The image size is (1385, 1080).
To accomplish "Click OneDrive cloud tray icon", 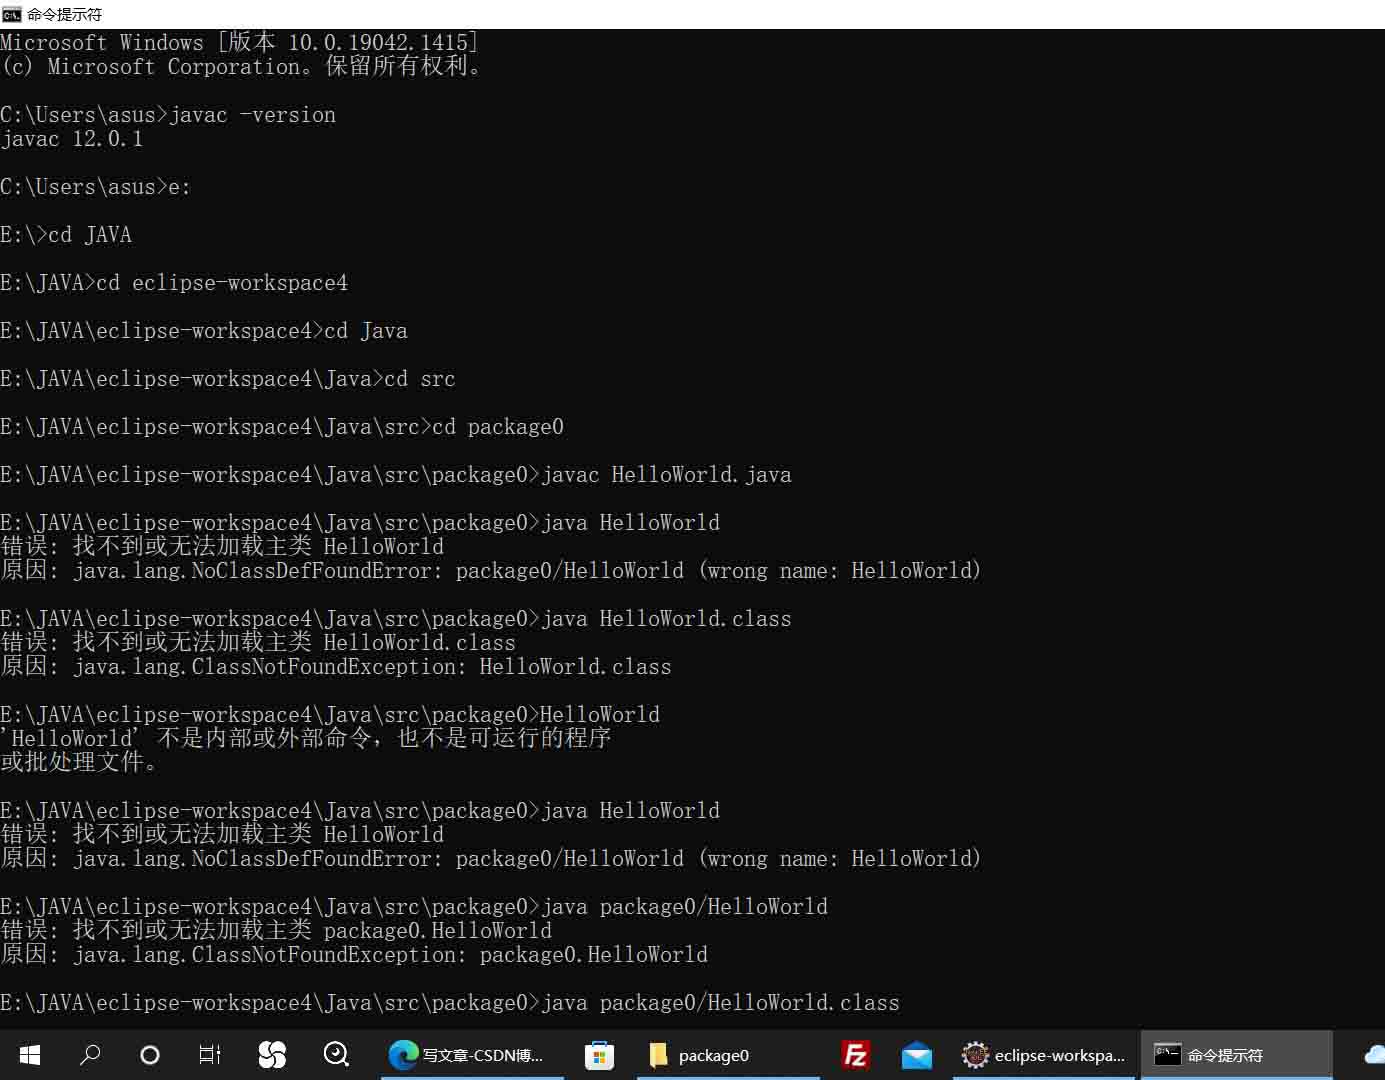I will point(1376,1055).
